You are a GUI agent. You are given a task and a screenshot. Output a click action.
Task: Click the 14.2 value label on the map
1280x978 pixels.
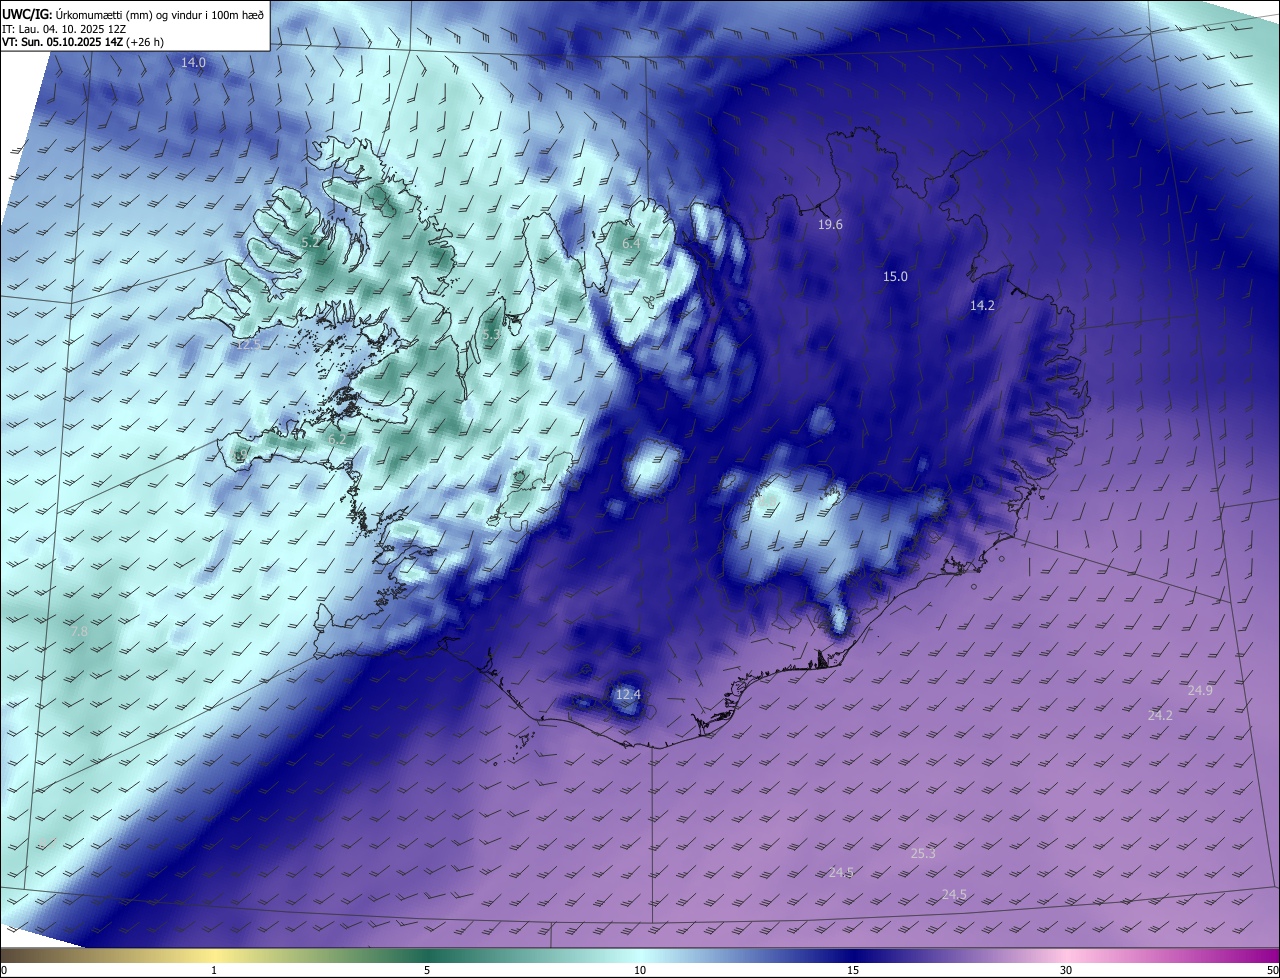982,306
